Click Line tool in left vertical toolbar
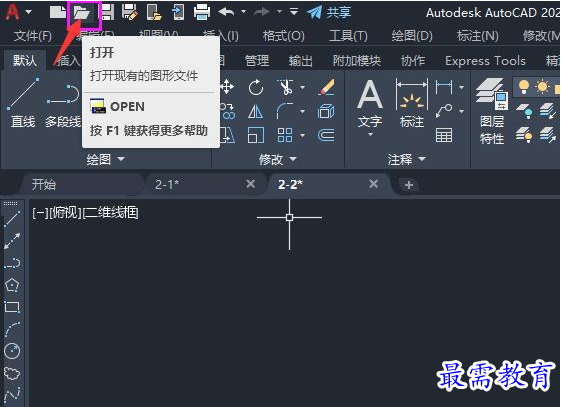Viewport: 561px width, 407px height. (x=12, y=218)
